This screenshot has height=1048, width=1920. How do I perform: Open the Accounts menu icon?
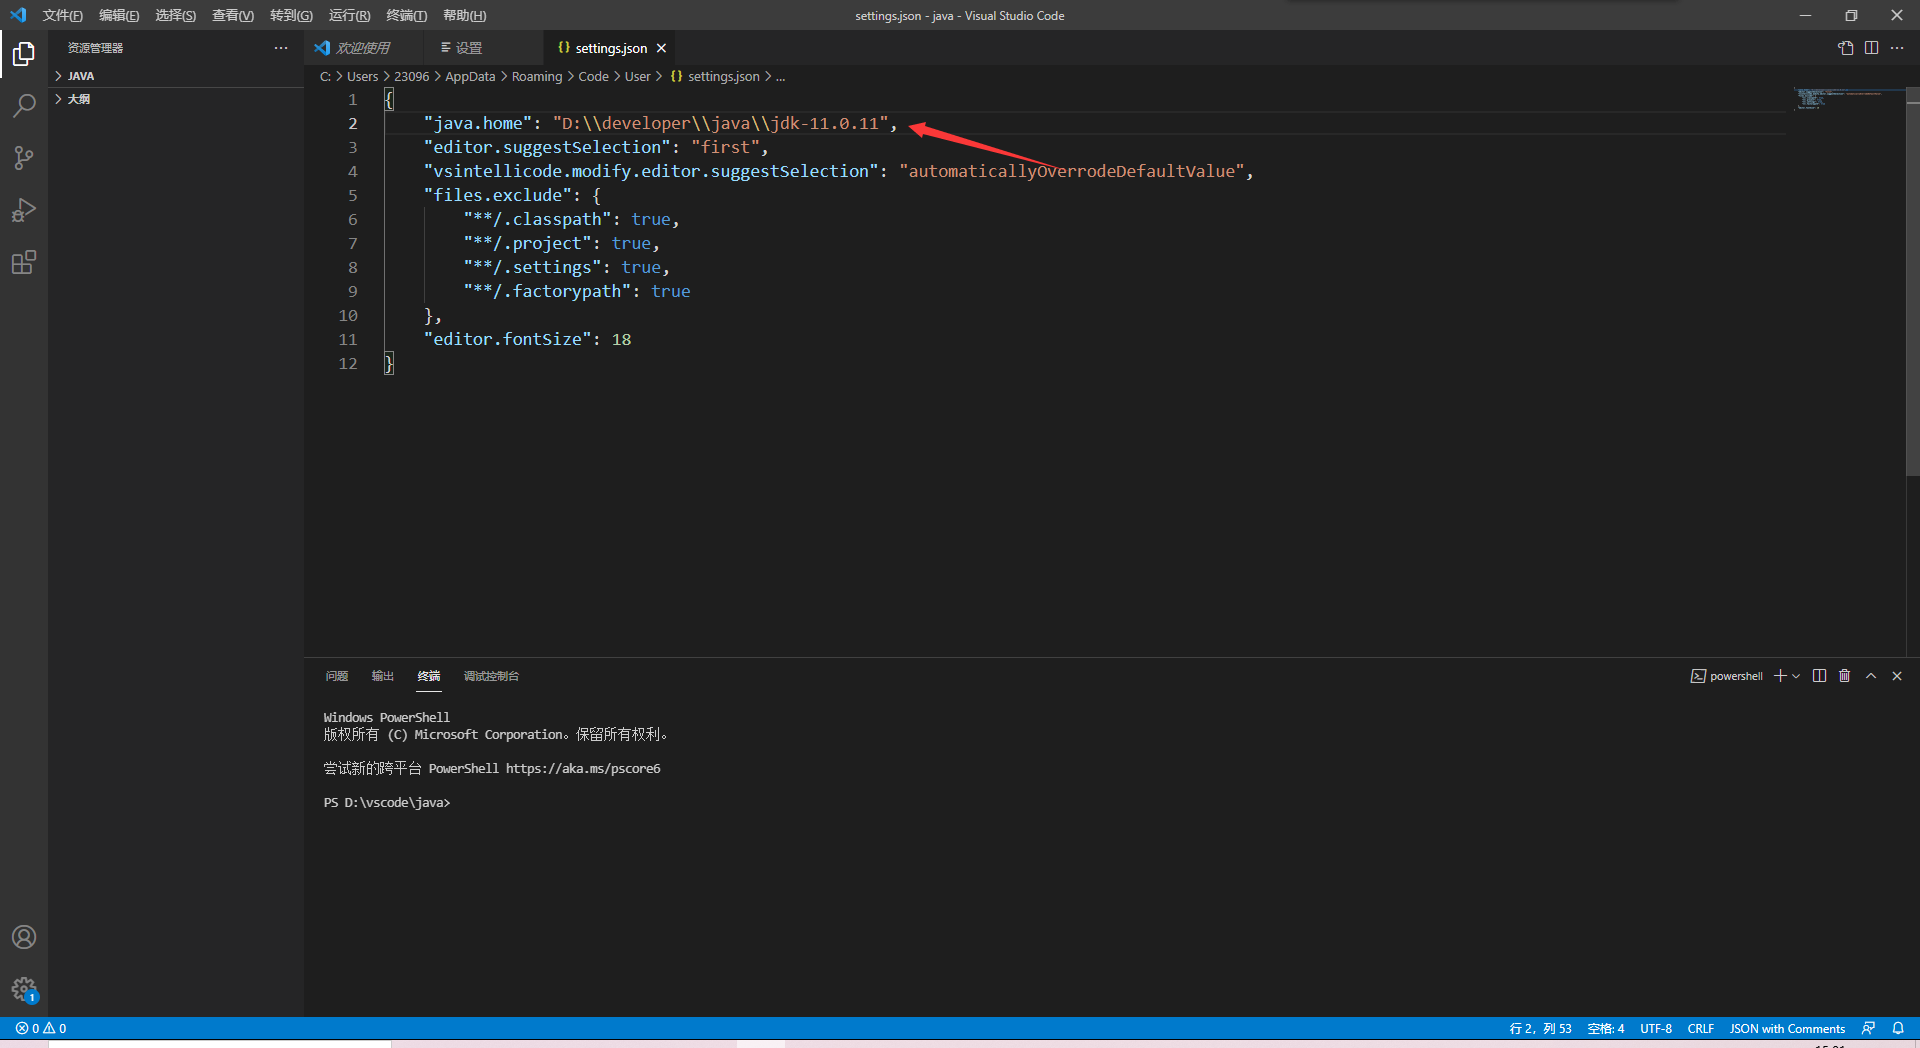pos(24,937)
